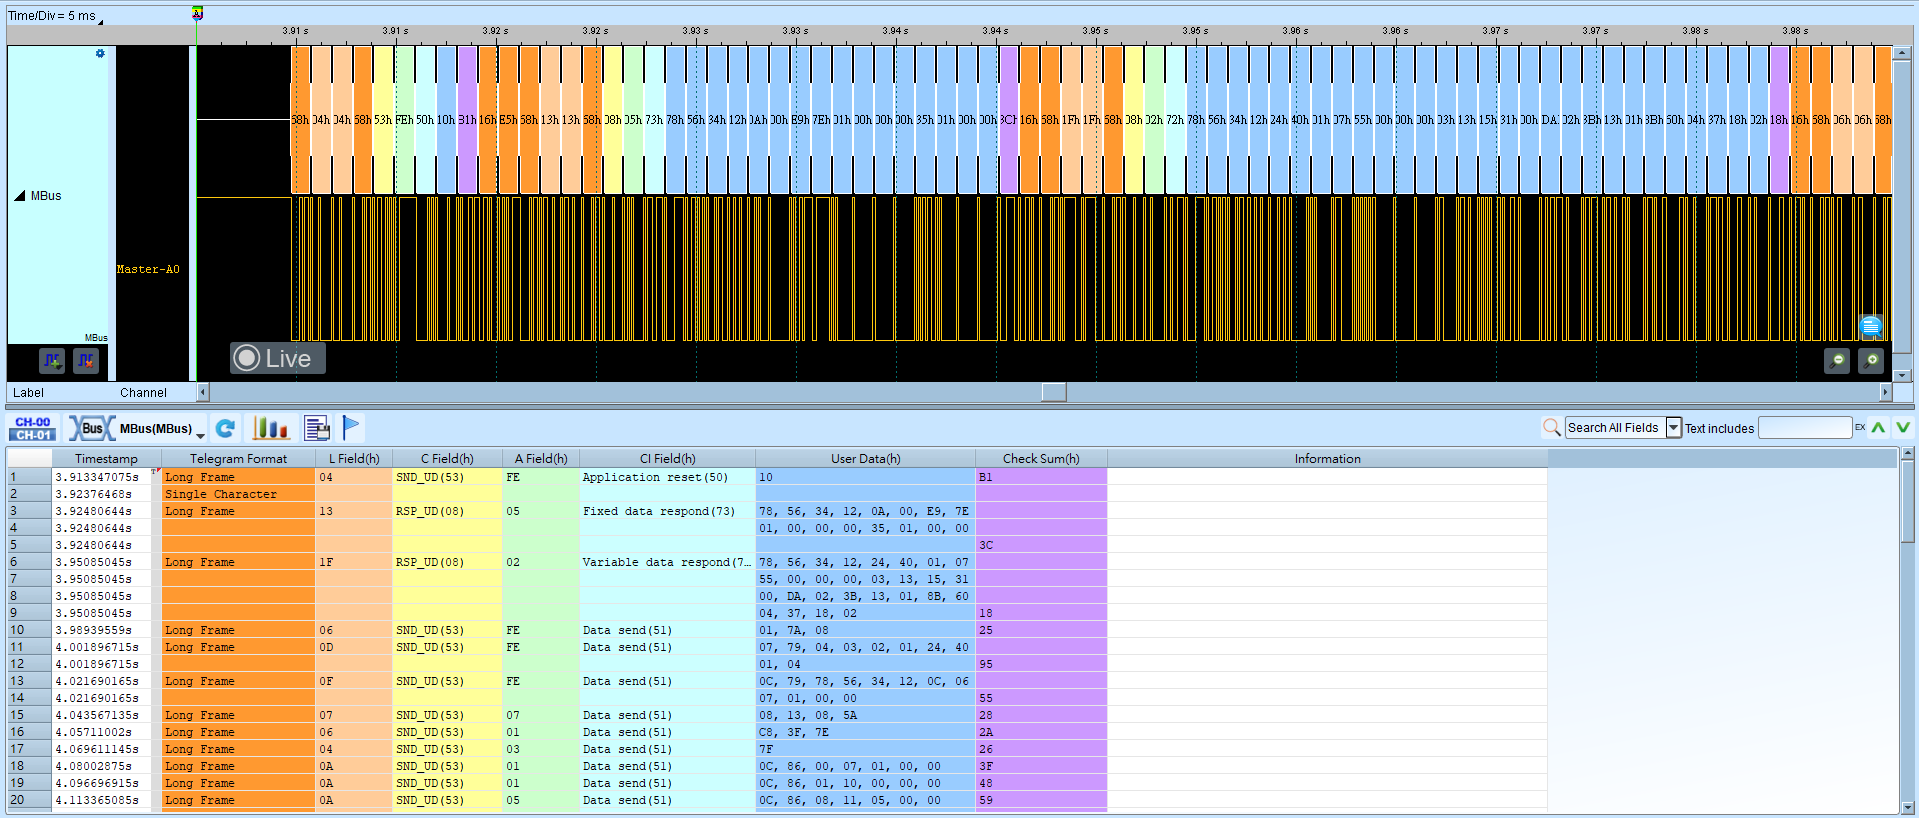Select the 'Single Character' telegram row
Viewport: 1919px width, 818px height.
tap(221, 494)
